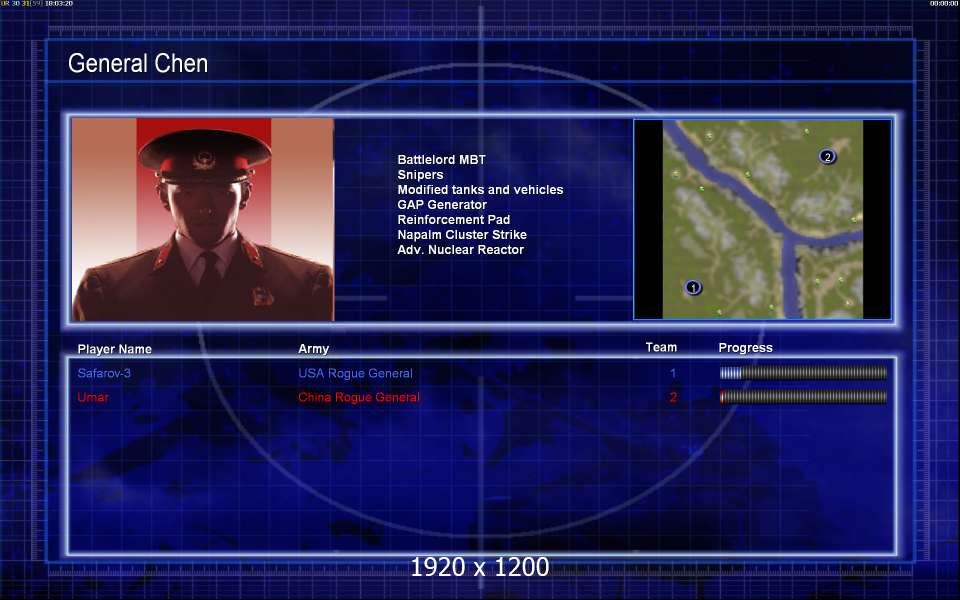Click 'USA Rogue General' army entry
Image resolution: width=960 pixels, height=600 pixels.
[355, 373]
